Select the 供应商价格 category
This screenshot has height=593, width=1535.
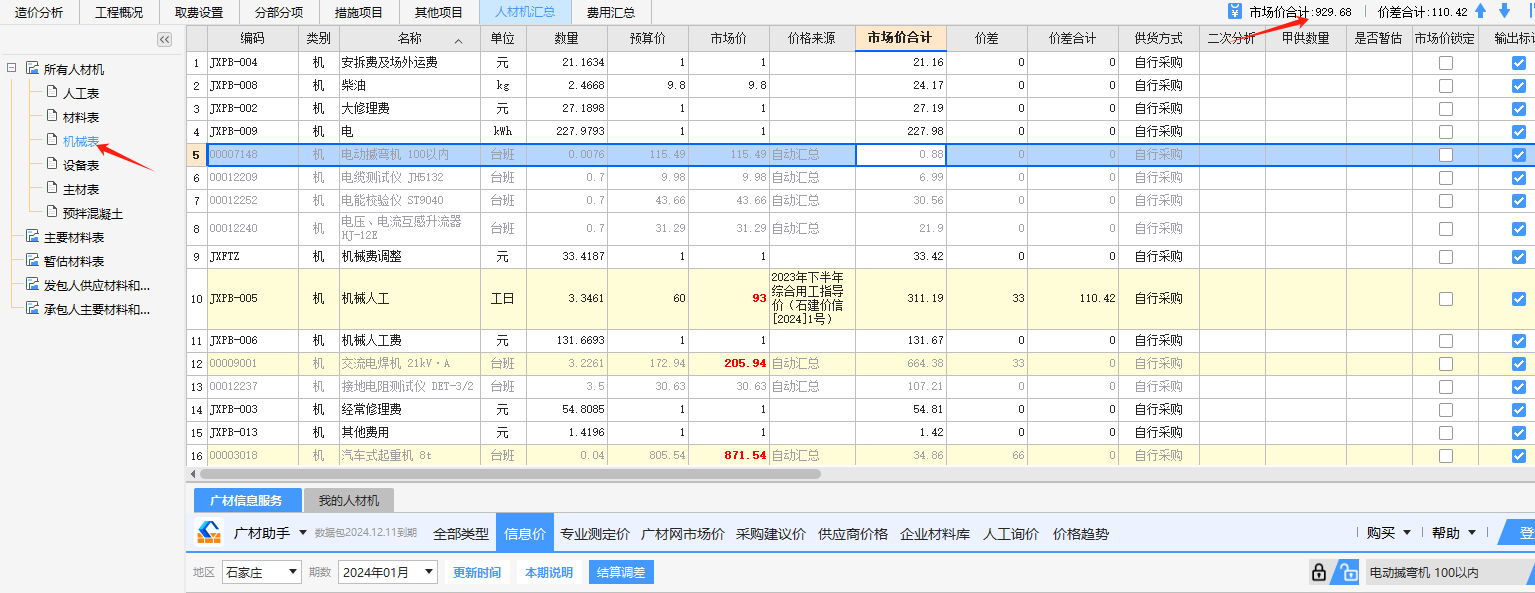point(853,533)
